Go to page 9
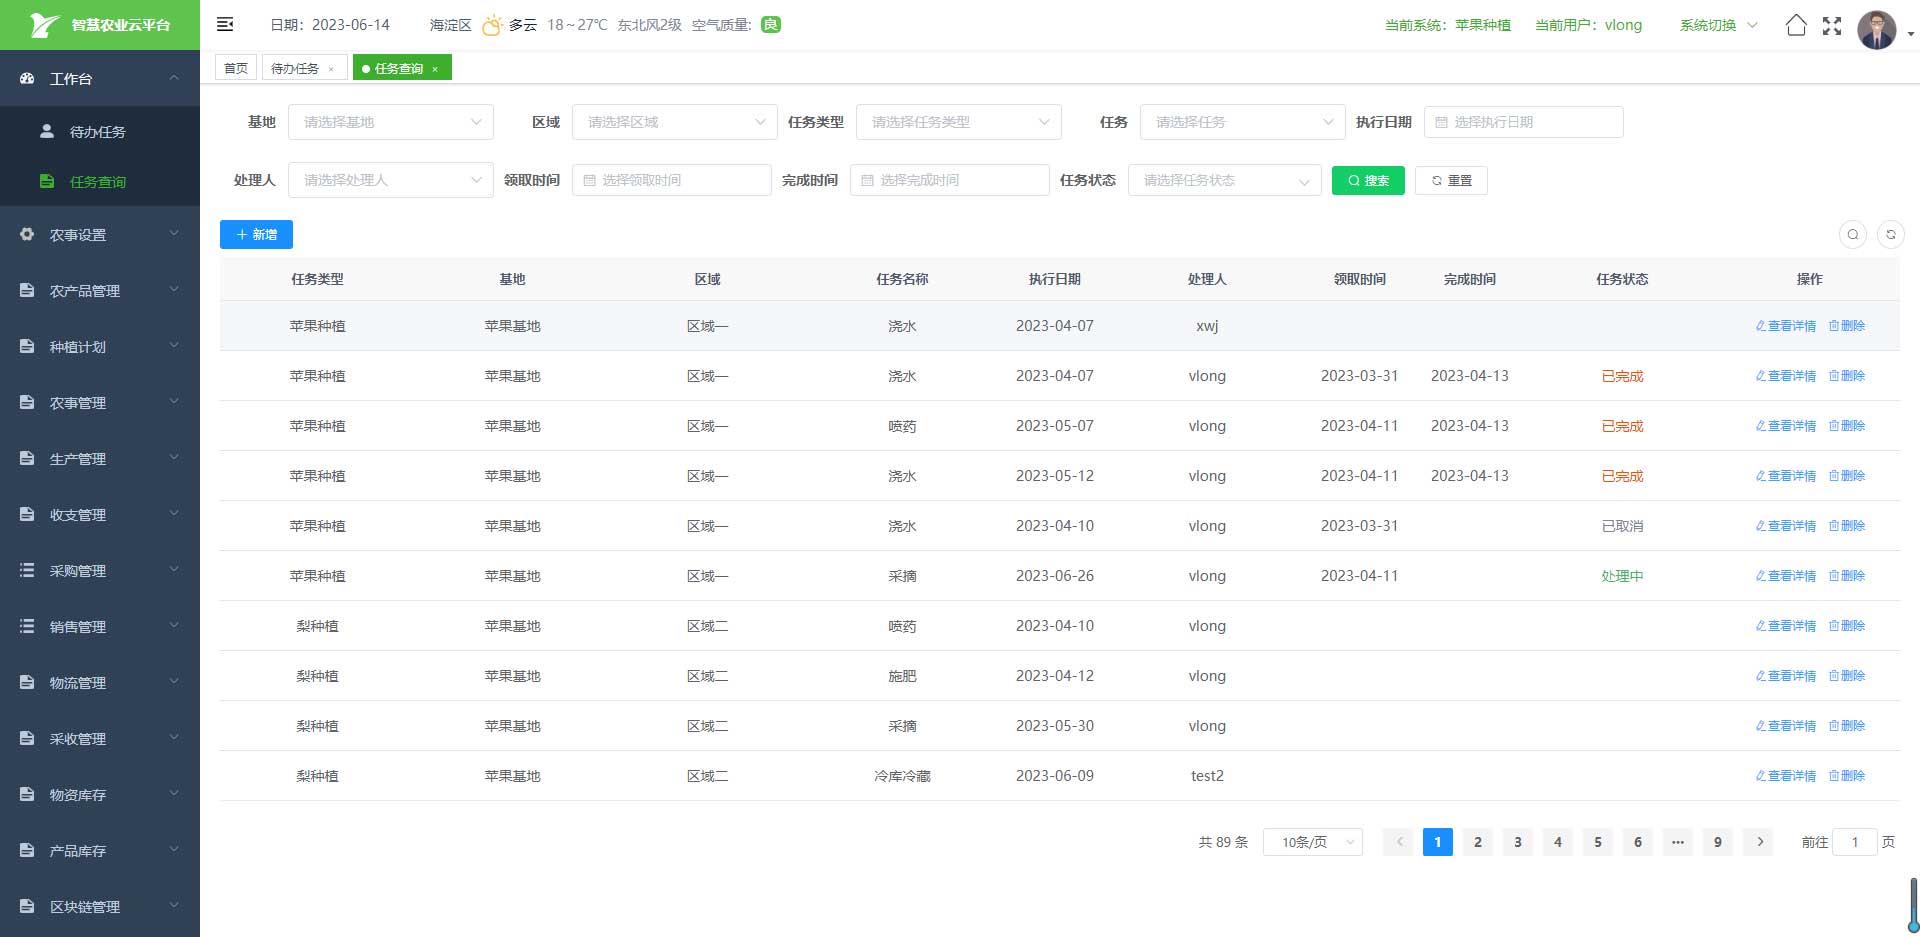Screen dimensions: 1920x937 tap(1718, 842)
